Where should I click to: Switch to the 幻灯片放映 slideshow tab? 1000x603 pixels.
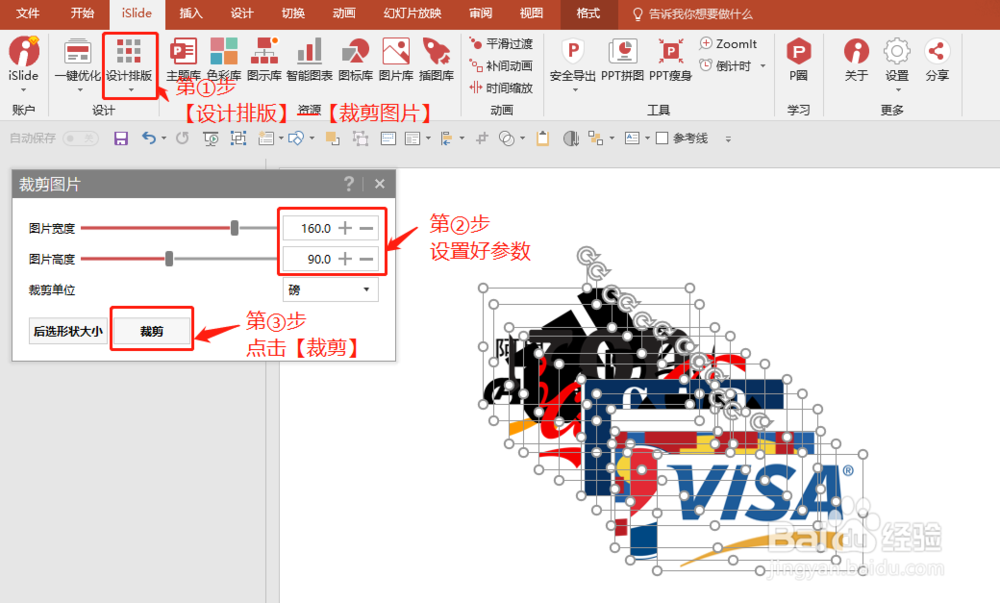(x=412, y=13)
